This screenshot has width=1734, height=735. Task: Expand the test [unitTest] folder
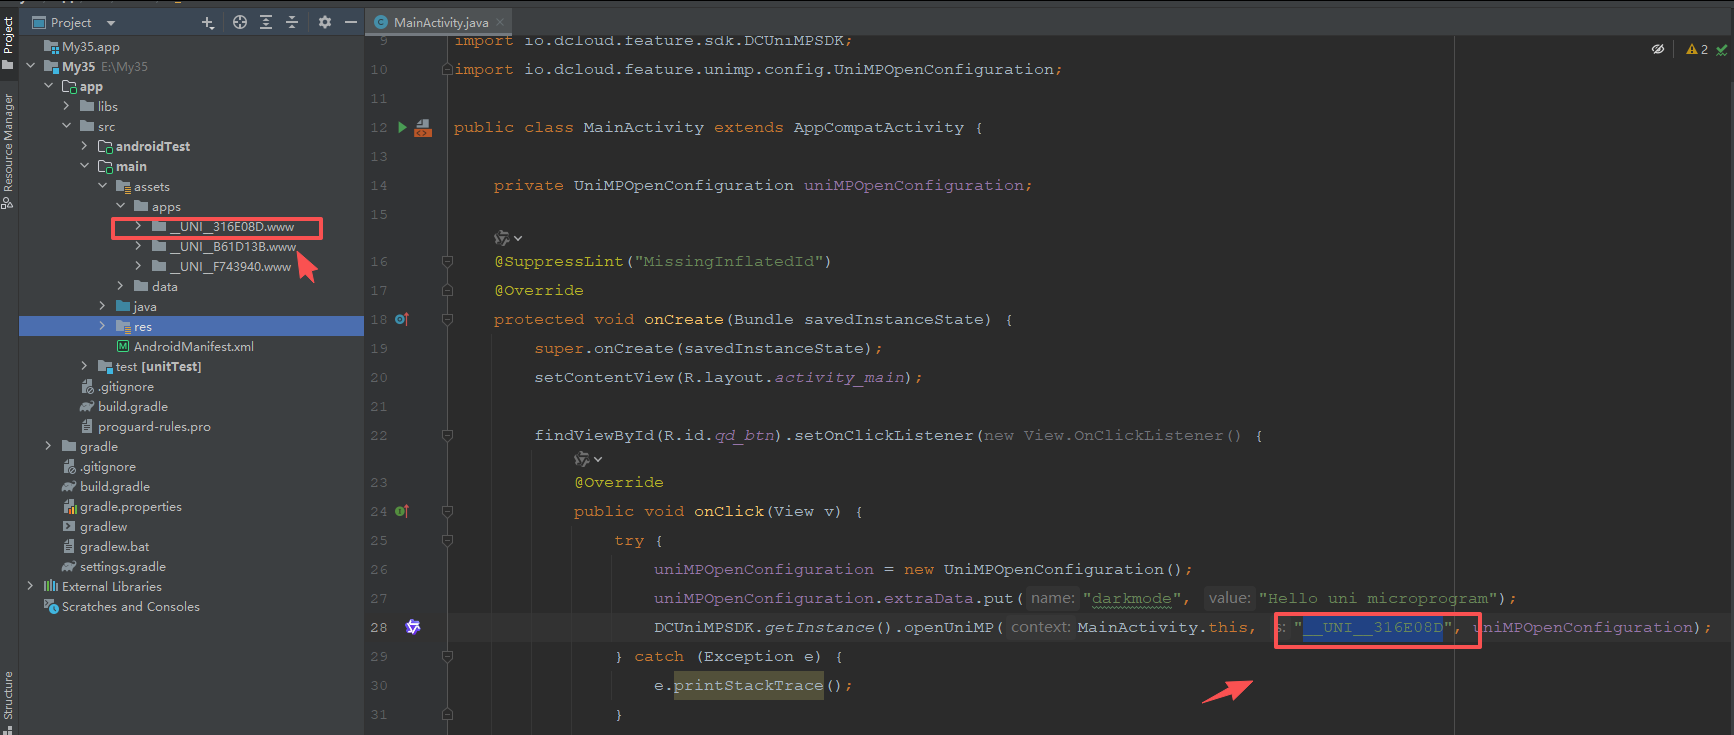tap(84, 366)
